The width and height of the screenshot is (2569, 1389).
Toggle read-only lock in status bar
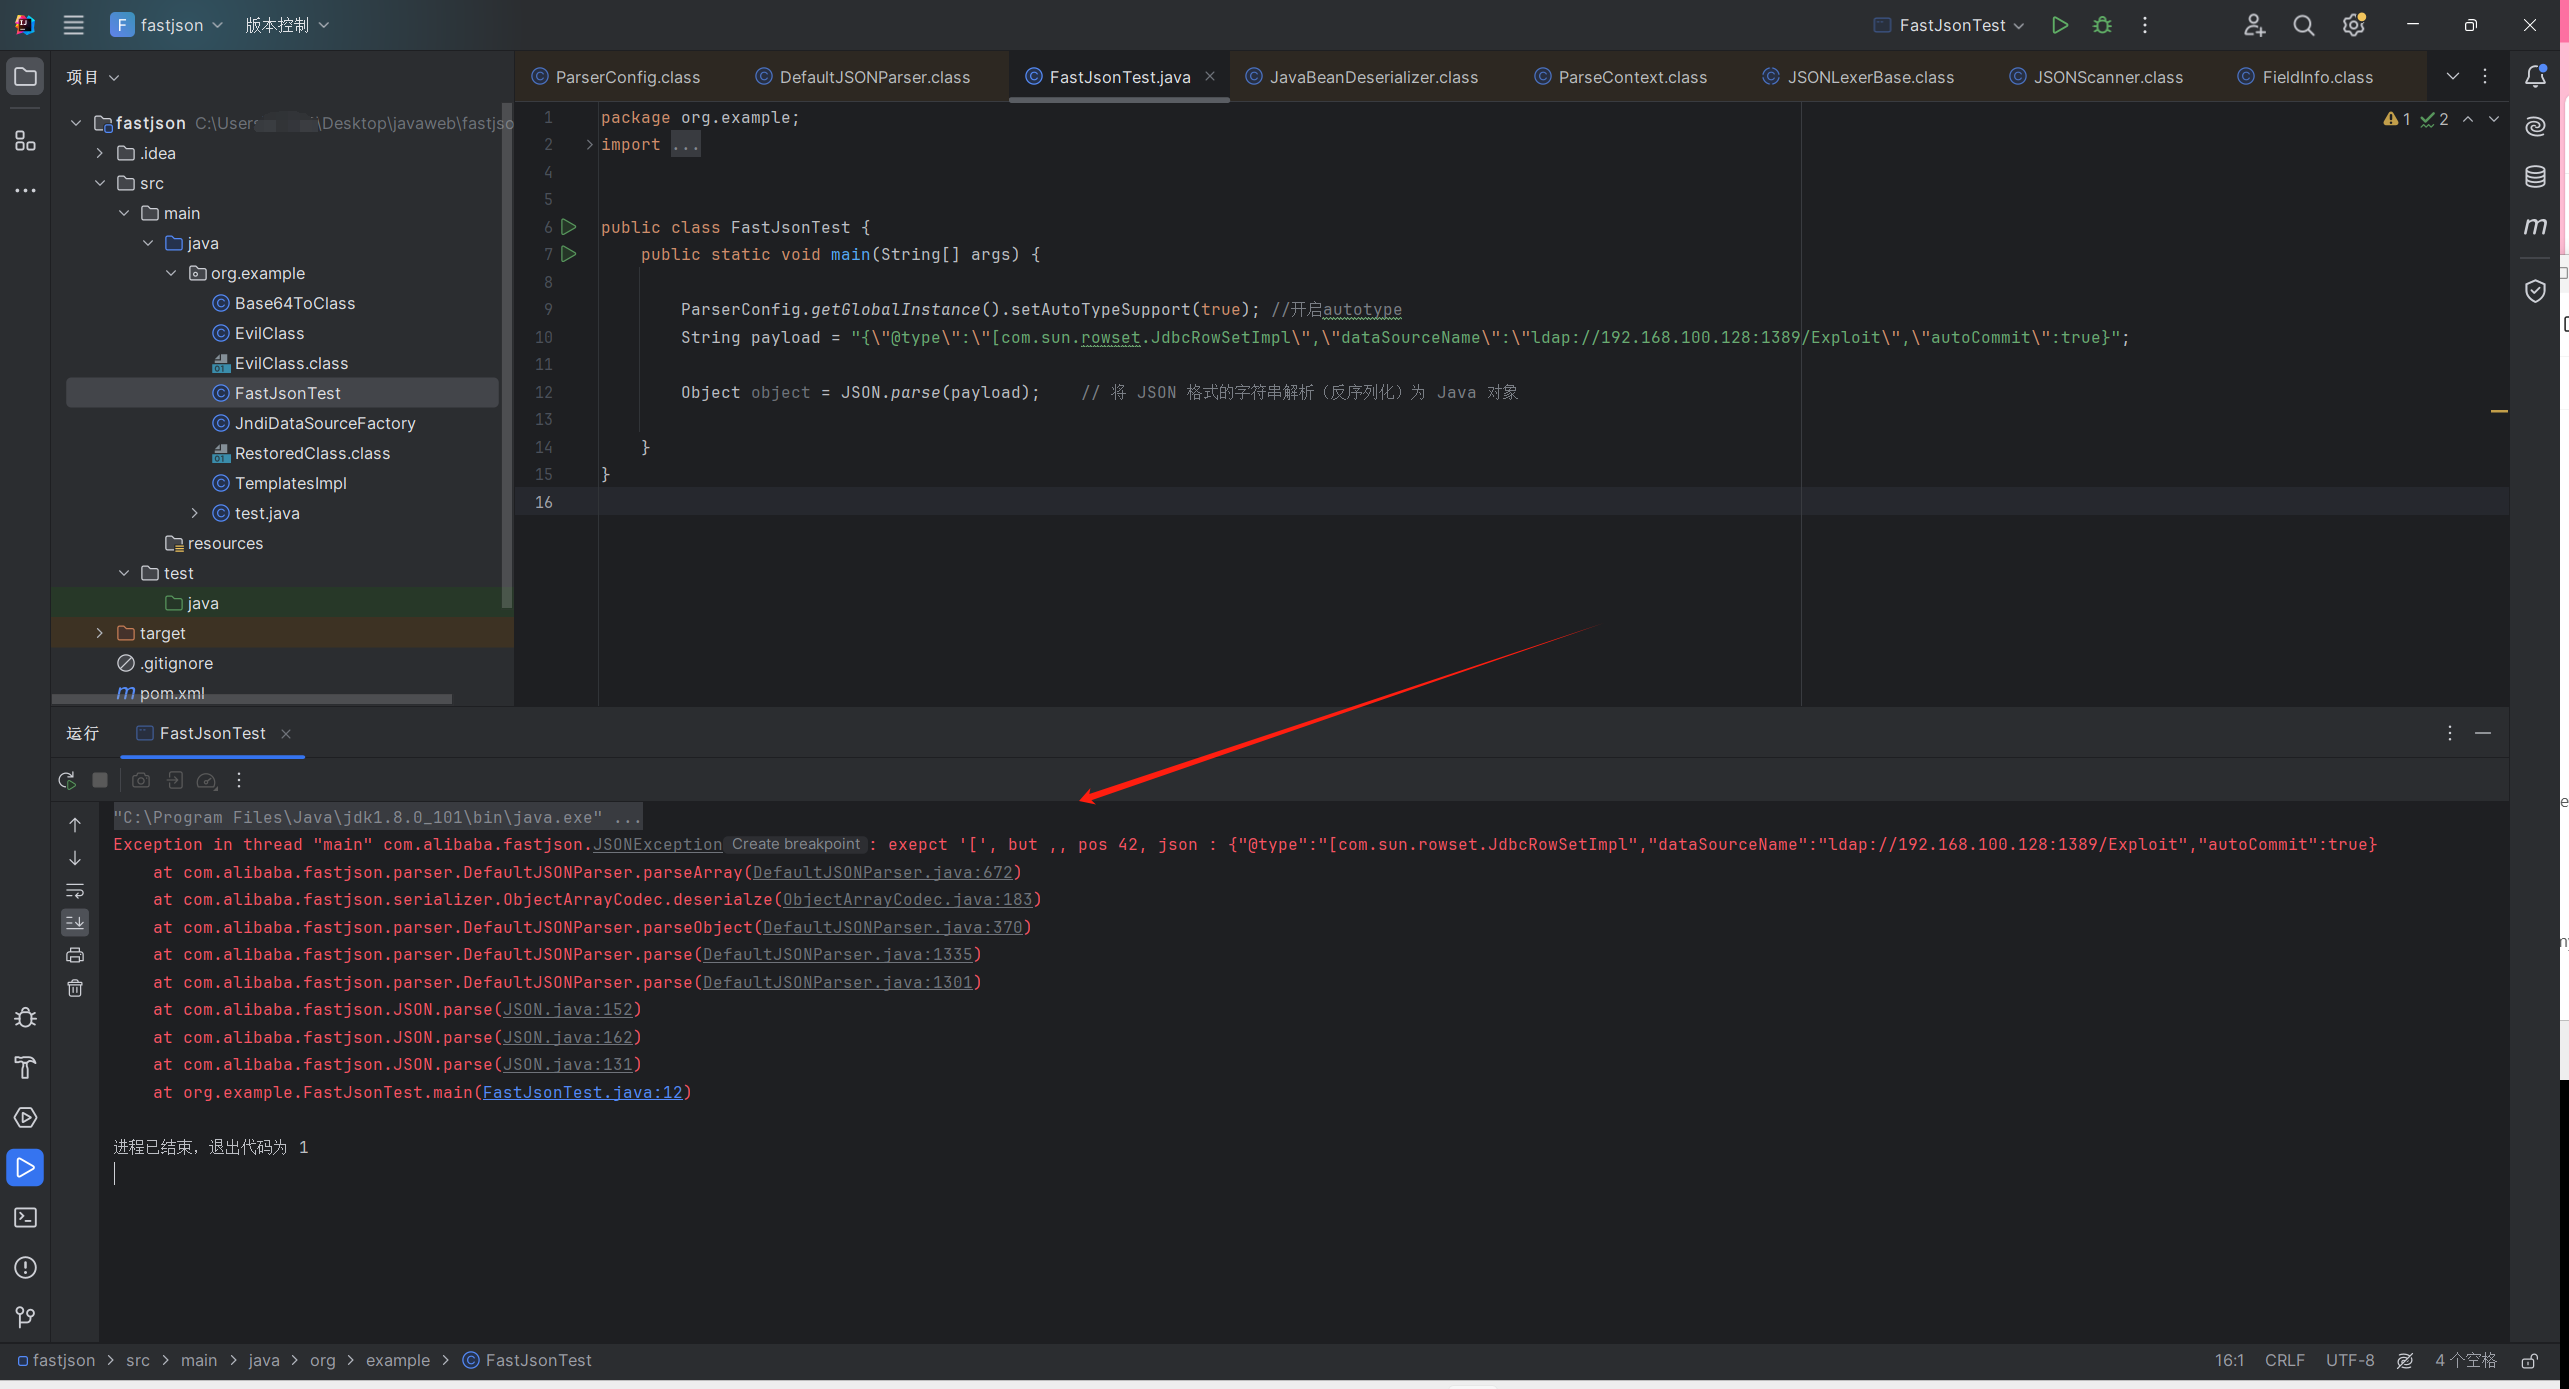2529,1361
